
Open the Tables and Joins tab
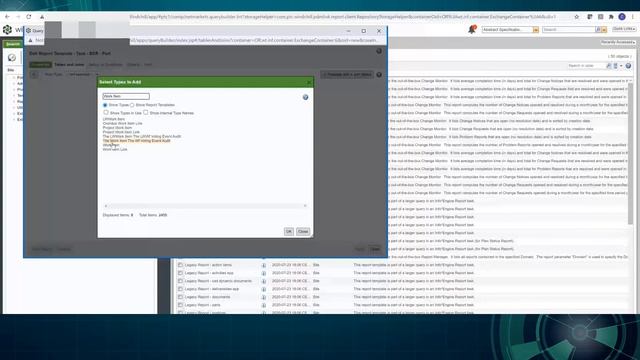click(69, 64)
